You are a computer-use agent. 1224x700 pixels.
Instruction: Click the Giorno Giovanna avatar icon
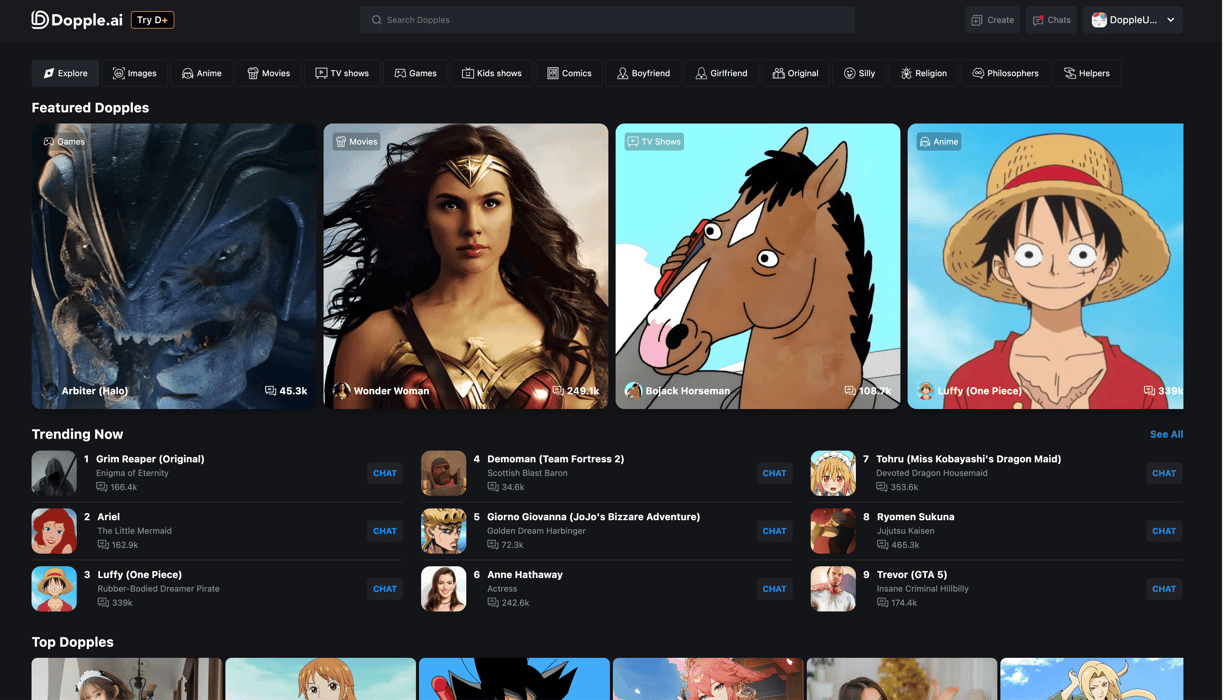[x=444, y=531]
